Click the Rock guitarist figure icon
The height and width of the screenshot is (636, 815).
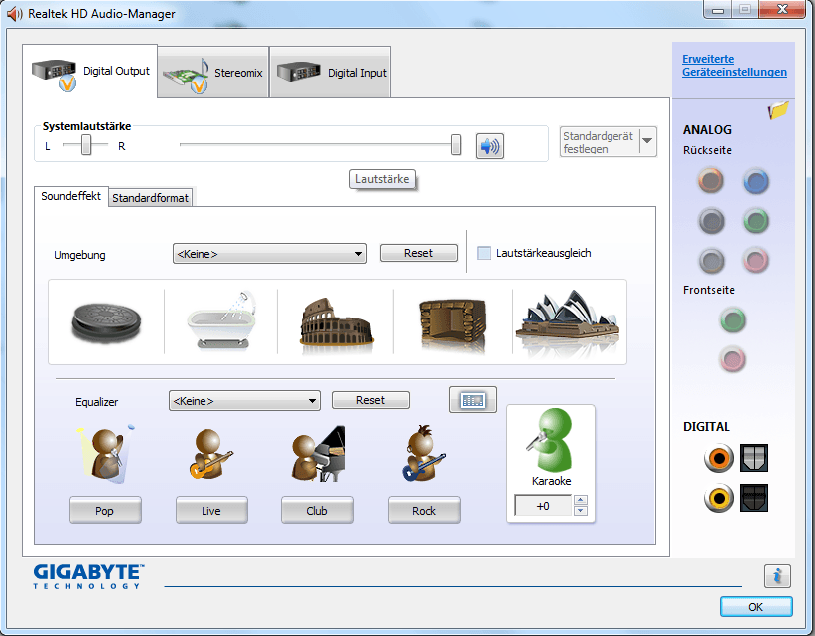(x=424, y=453)
